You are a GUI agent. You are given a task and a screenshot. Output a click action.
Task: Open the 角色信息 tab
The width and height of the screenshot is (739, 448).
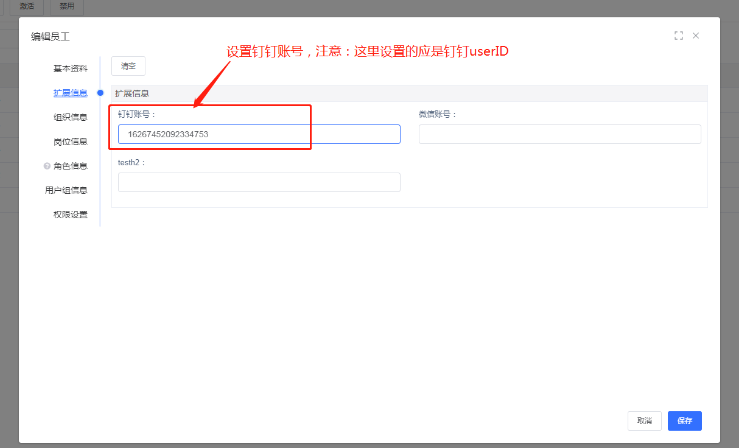tap(71, 166)
